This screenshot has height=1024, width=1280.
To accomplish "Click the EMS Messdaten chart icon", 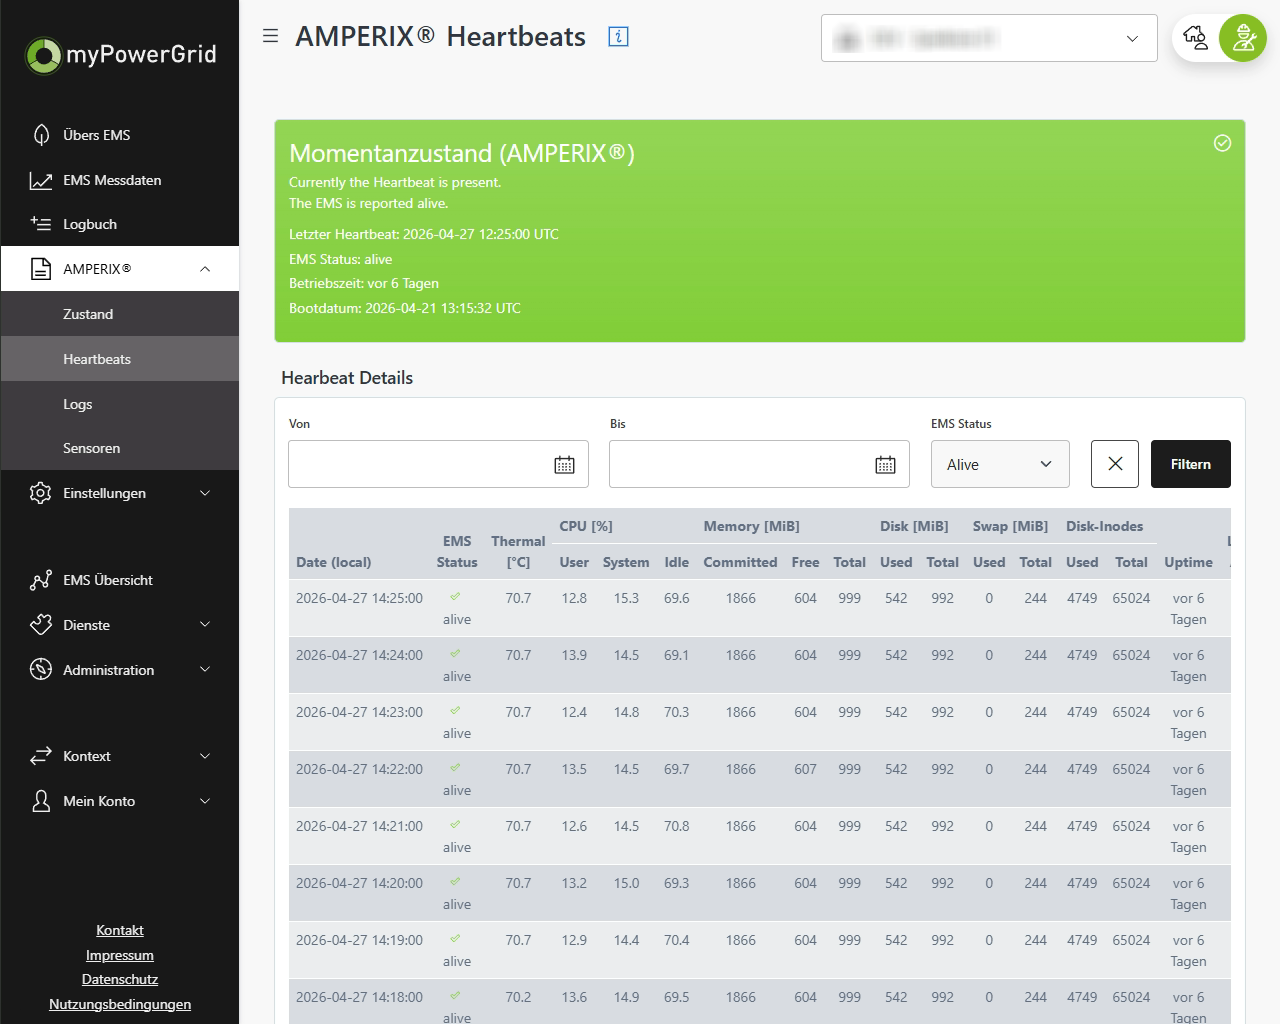I will tap(41, 180).
